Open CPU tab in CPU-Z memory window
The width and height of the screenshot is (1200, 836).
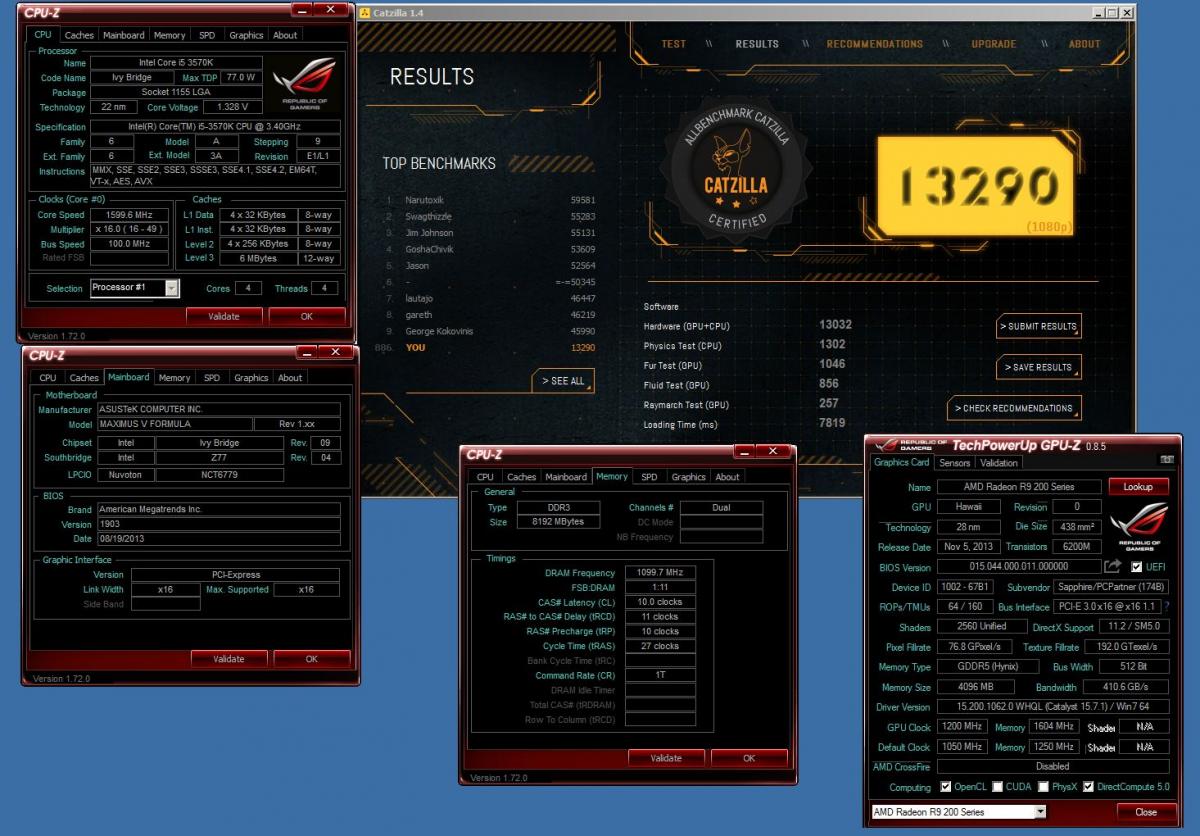(x=485, y=477)
